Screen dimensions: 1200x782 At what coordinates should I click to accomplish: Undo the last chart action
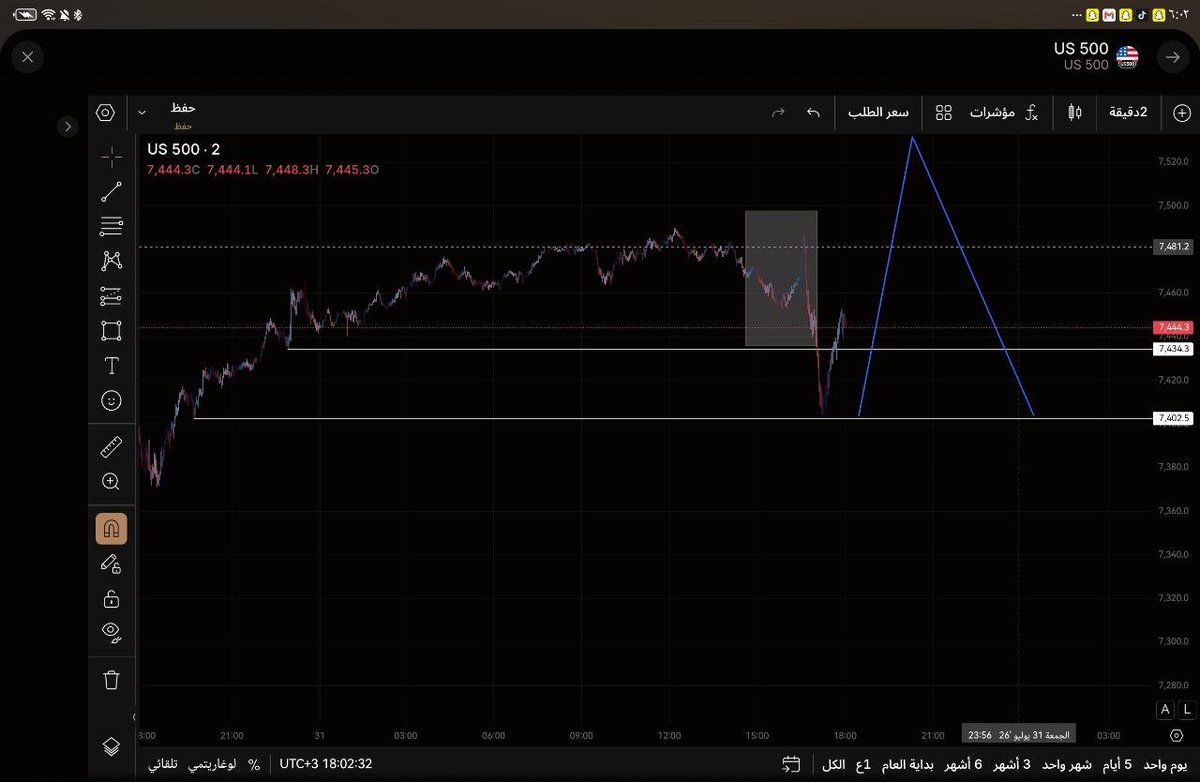click(x=813, y=113)
